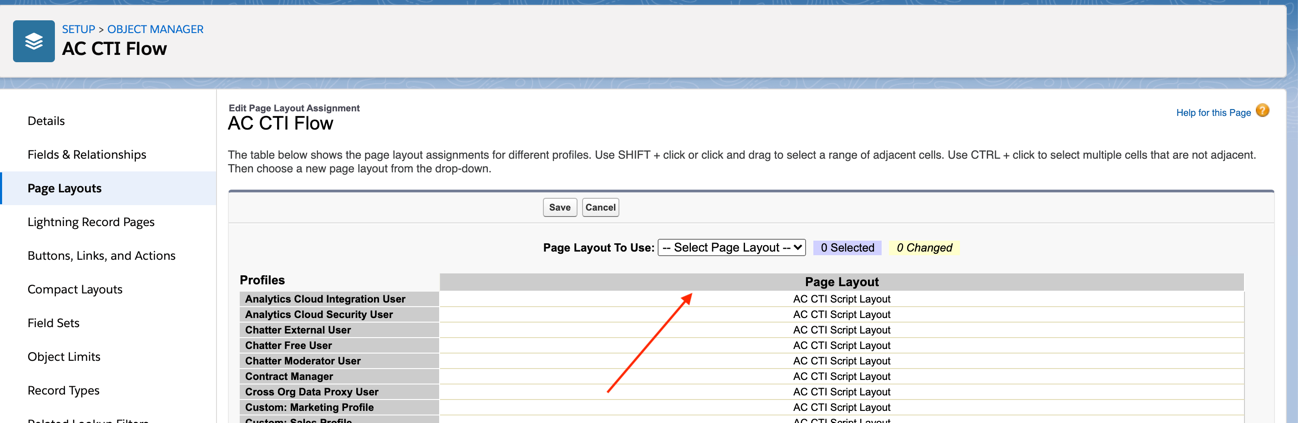1298x423 pixels.
Task: Click layout cell for Cross Org Data Proxy User
Action: click(x=842, y=392)
